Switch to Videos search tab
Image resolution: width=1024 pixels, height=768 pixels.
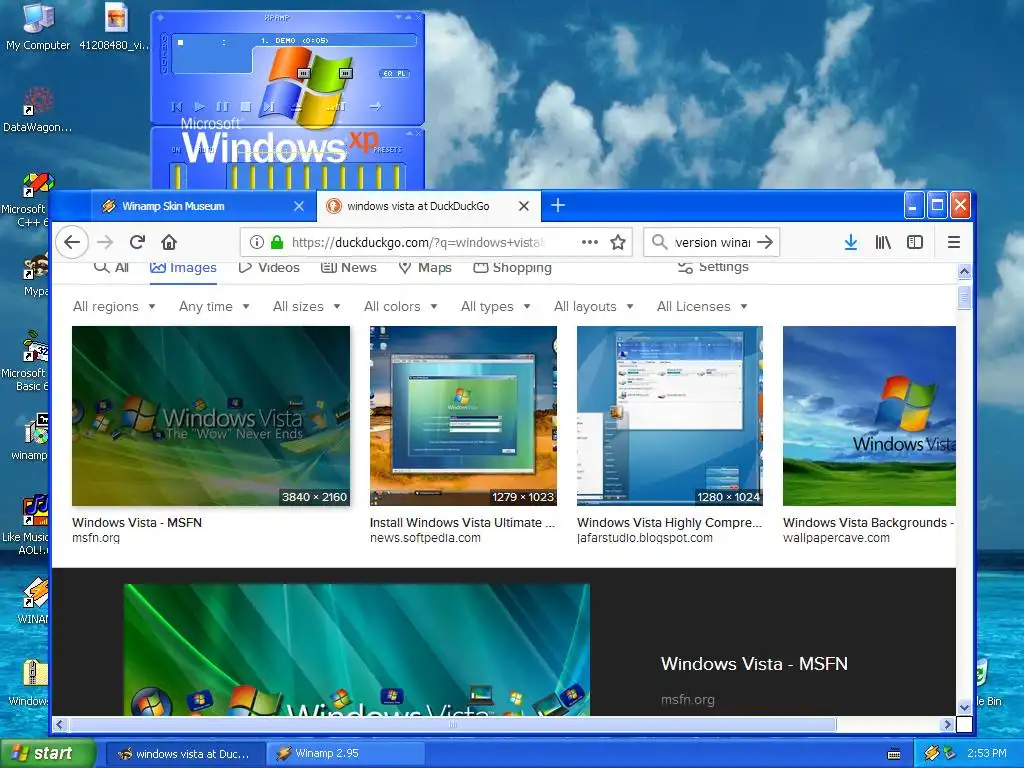click(269, 267)
